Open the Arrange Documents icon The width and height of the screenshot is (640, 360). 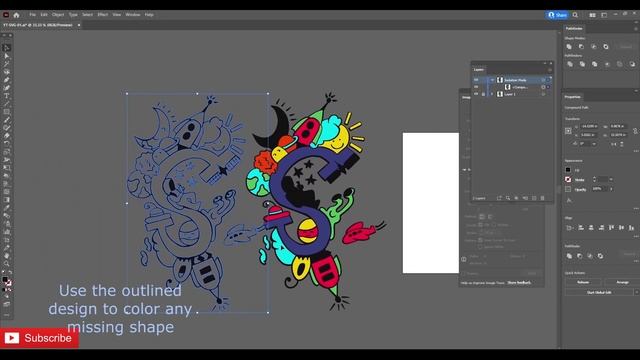(x=592, y=15)
